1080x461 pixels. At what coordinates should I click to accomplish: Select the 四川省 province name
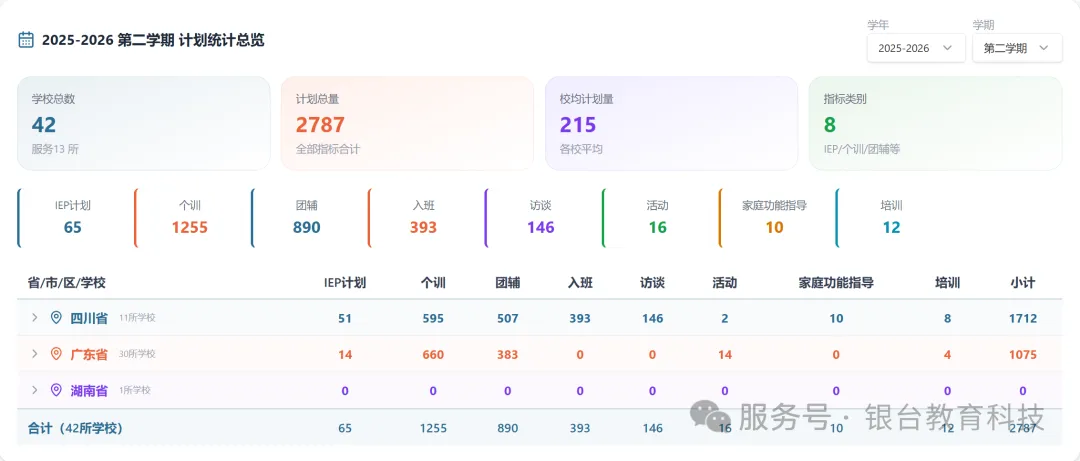click(89, 318)
